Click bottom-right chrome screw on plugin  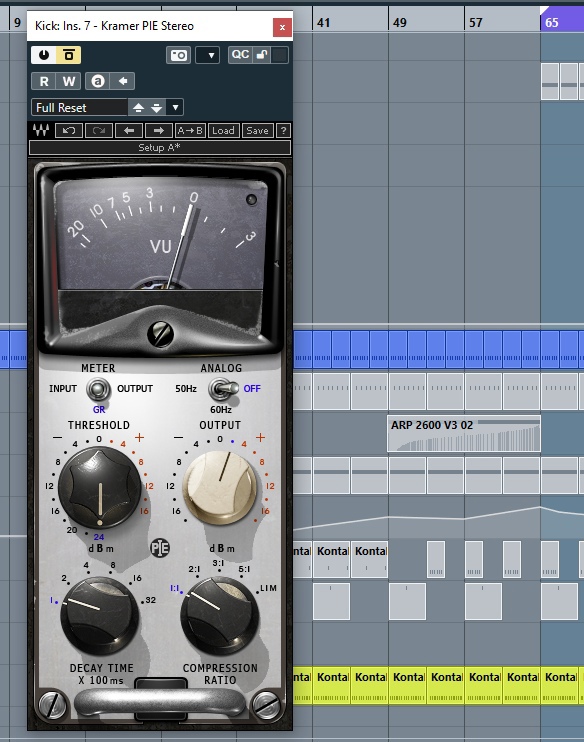coord(266,704)
